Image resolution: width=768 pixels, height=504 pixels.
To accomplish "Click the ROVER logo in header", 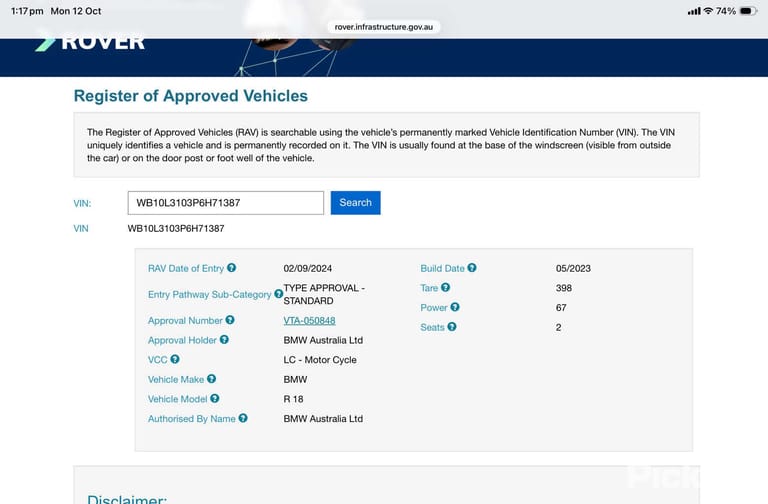I will pos(90,42).
